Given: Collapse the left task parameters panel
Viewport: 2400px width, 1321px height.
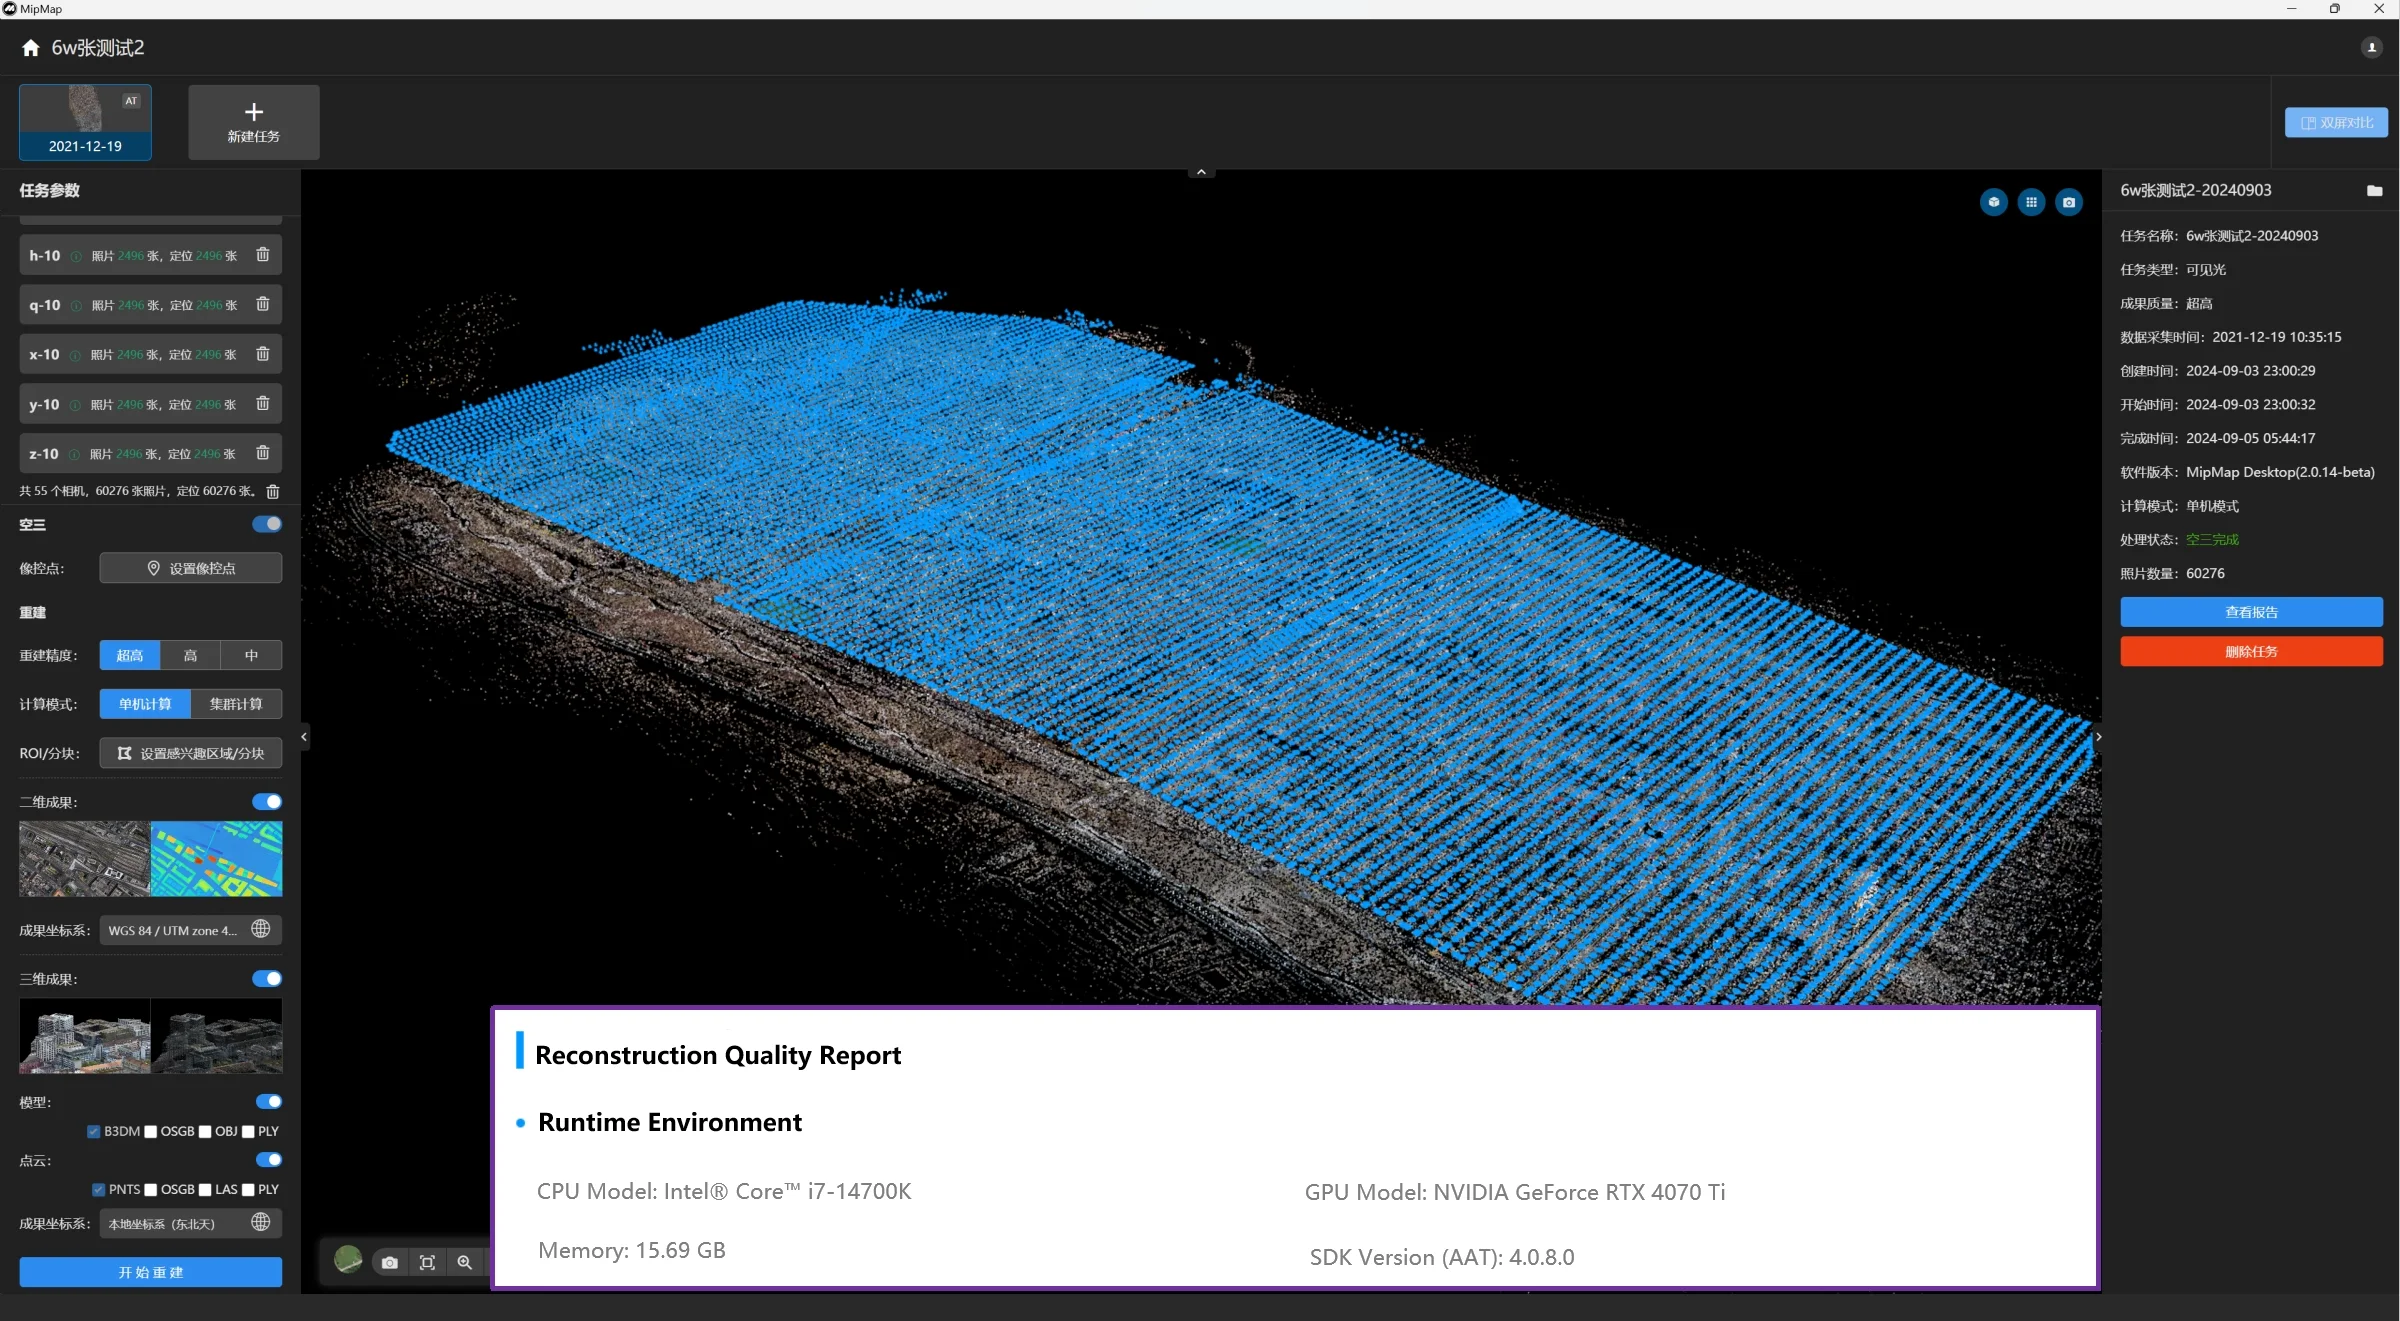Looking at the screenshot, I should click(x=303, y=737).
